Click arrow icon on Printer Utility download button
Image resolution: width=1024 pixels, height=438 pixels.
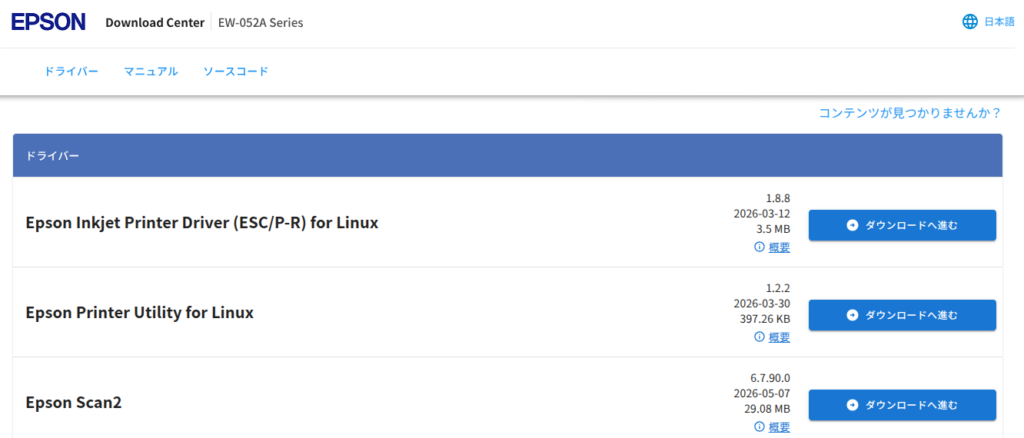[x=852, y=315]
